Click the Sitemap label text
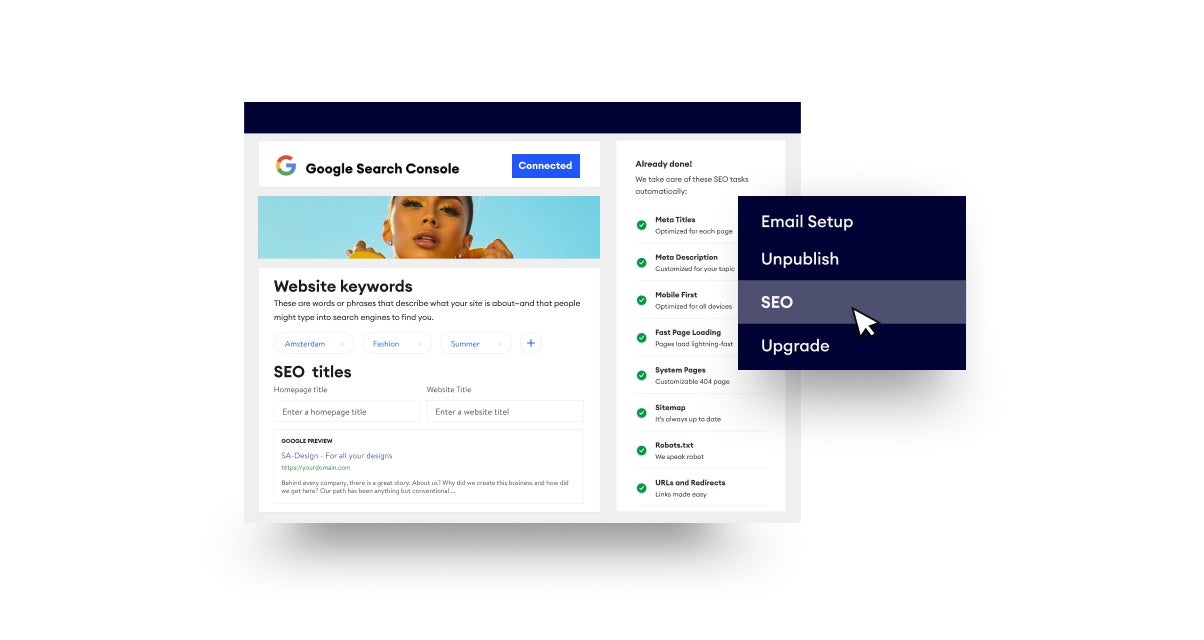Image resolution: width=1204 pixels, height=640 pixels. (x=670, y=408)
